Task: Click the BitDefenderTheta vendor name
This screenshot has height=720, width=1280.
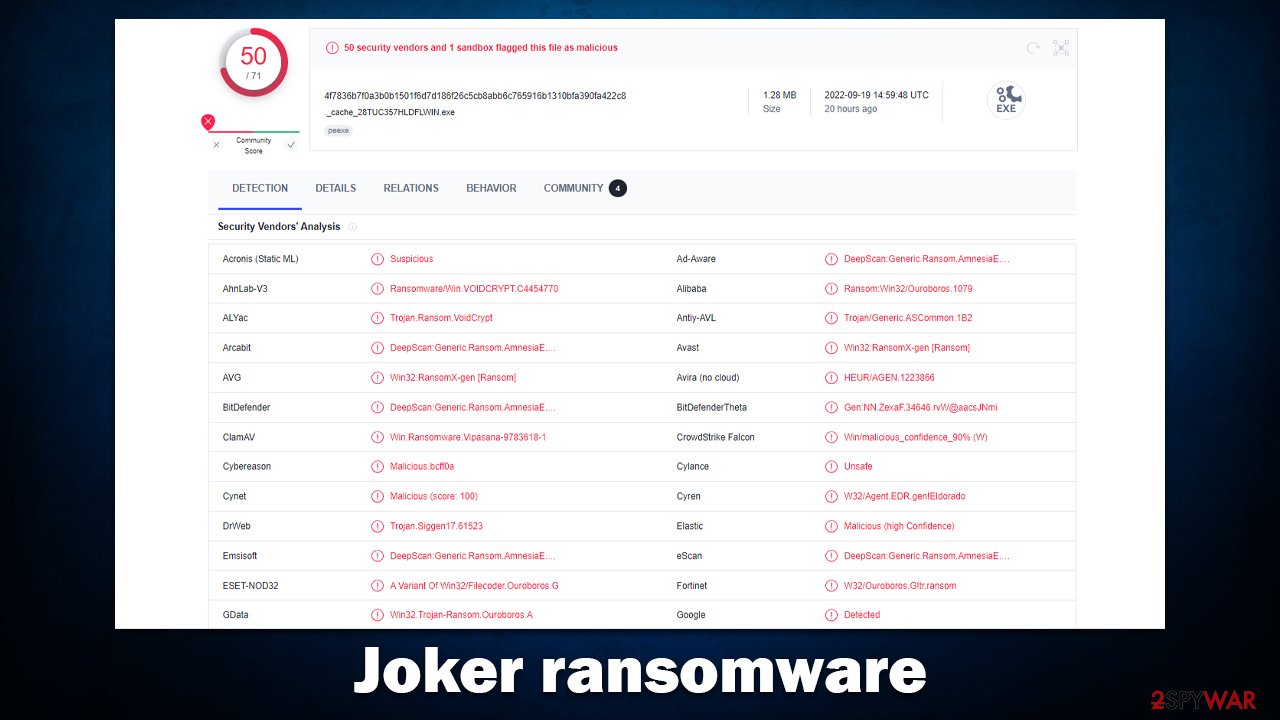Action: (x=711, y=407)
